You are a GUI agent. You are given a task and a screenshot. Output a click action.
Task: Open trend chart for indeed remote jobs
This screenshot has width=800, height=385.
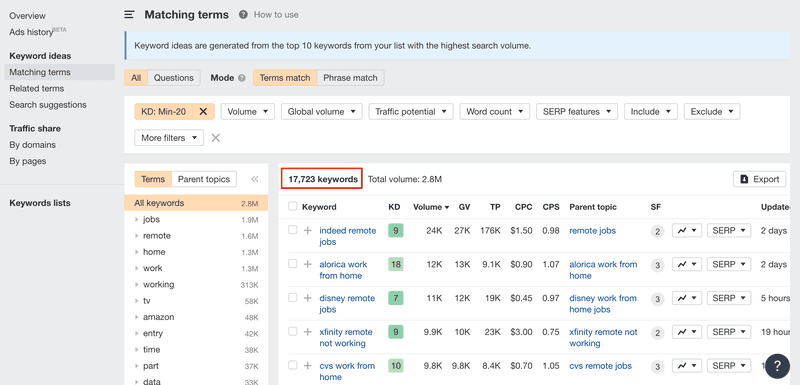(x=687, y=230)
